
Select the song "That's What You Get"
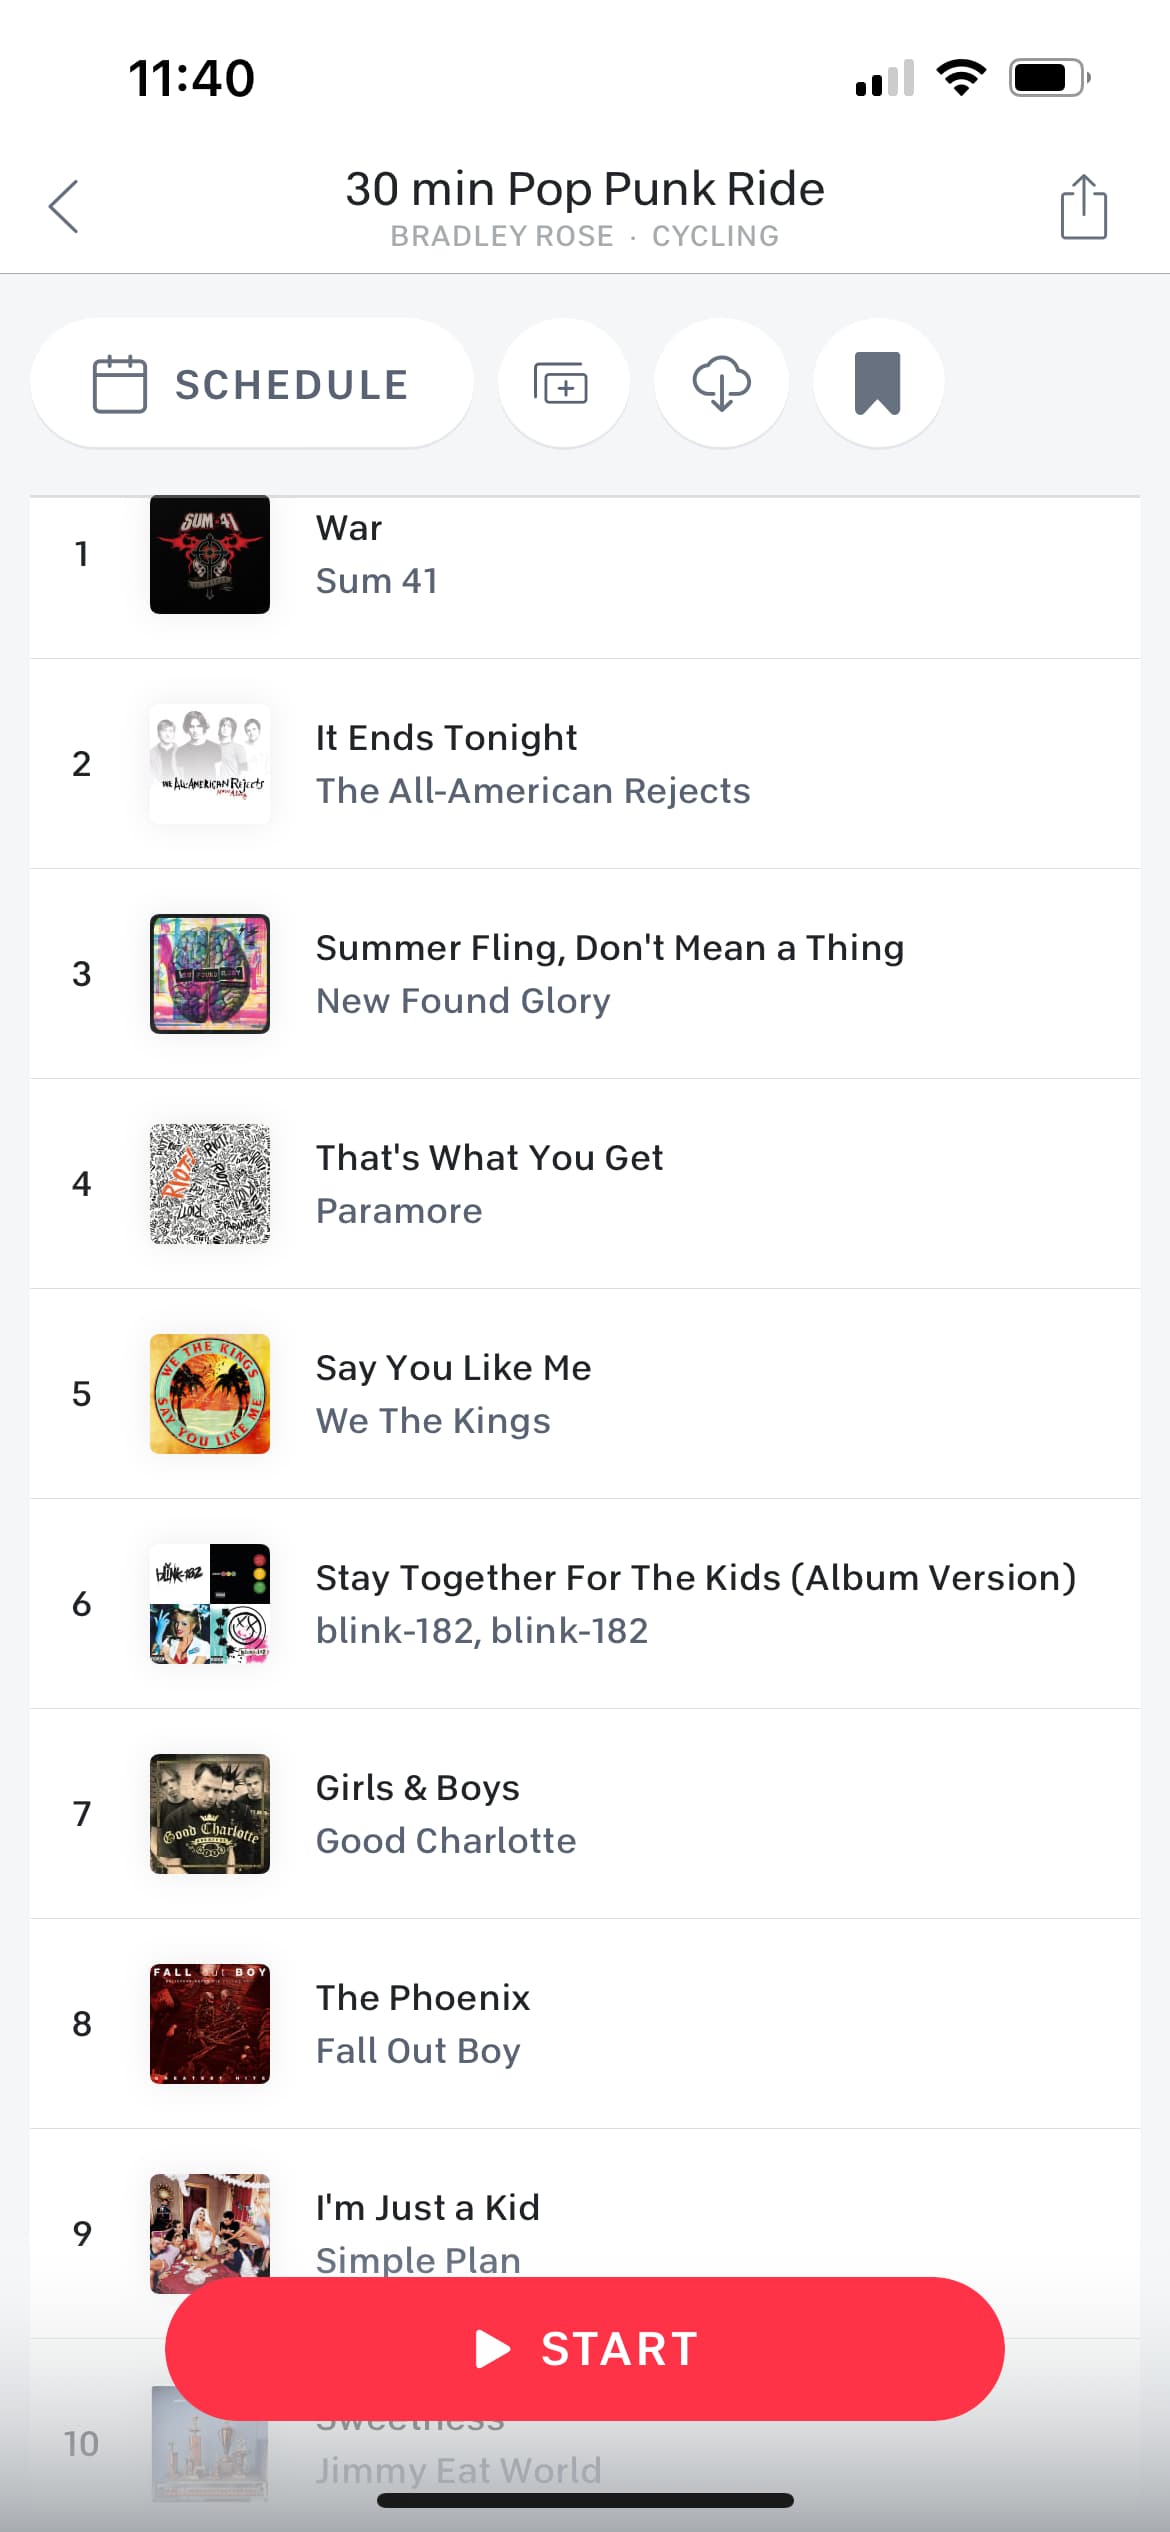coord(489,1158)
